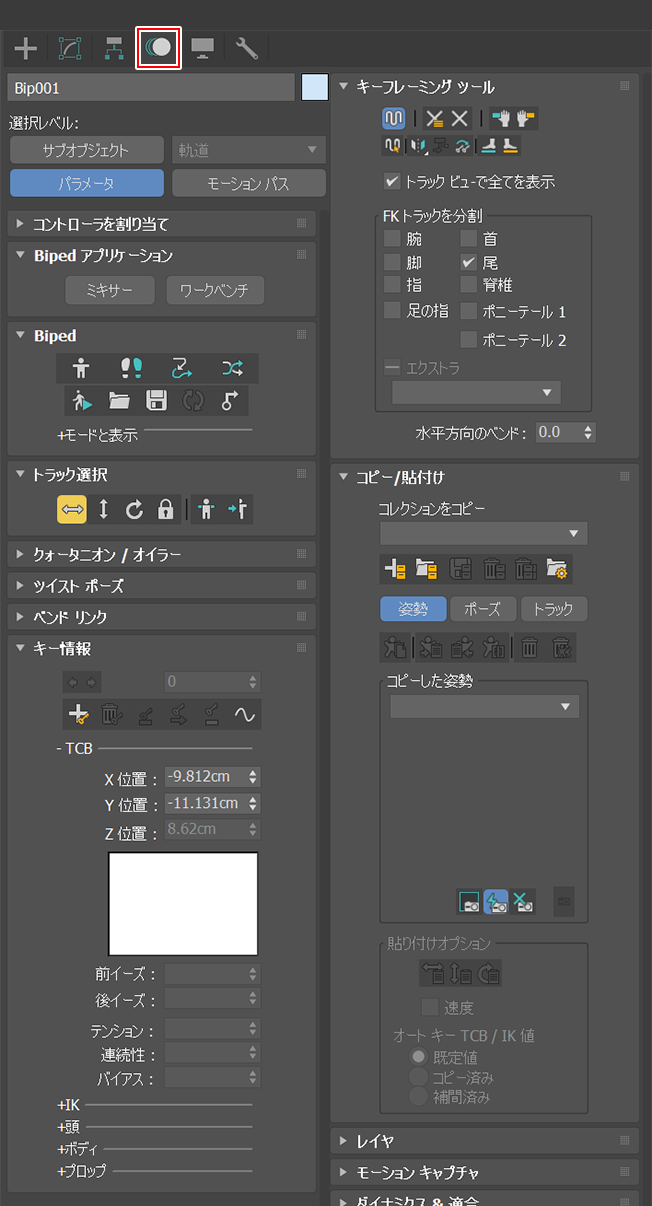Click the X 位置 value field

[x=204, y=777]
